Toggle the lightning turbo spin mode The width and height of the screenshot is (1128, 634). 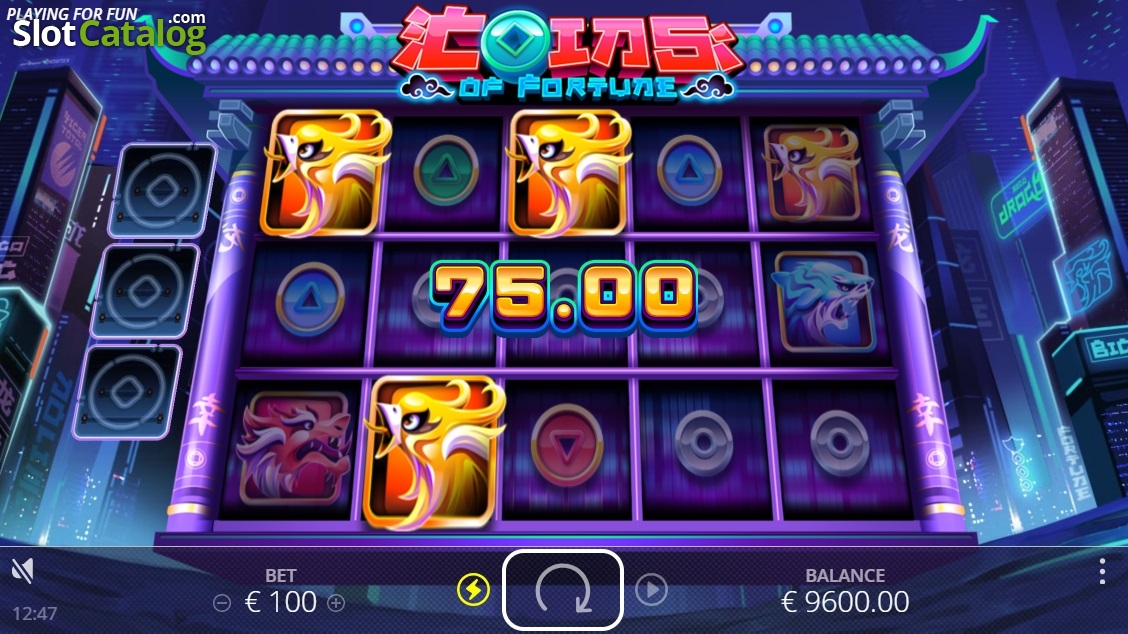tap(473, 590)
